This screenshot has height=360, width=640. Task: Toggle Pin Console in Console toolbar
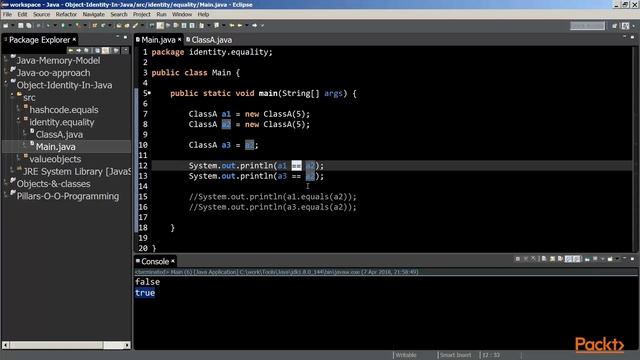coord(587,259)
